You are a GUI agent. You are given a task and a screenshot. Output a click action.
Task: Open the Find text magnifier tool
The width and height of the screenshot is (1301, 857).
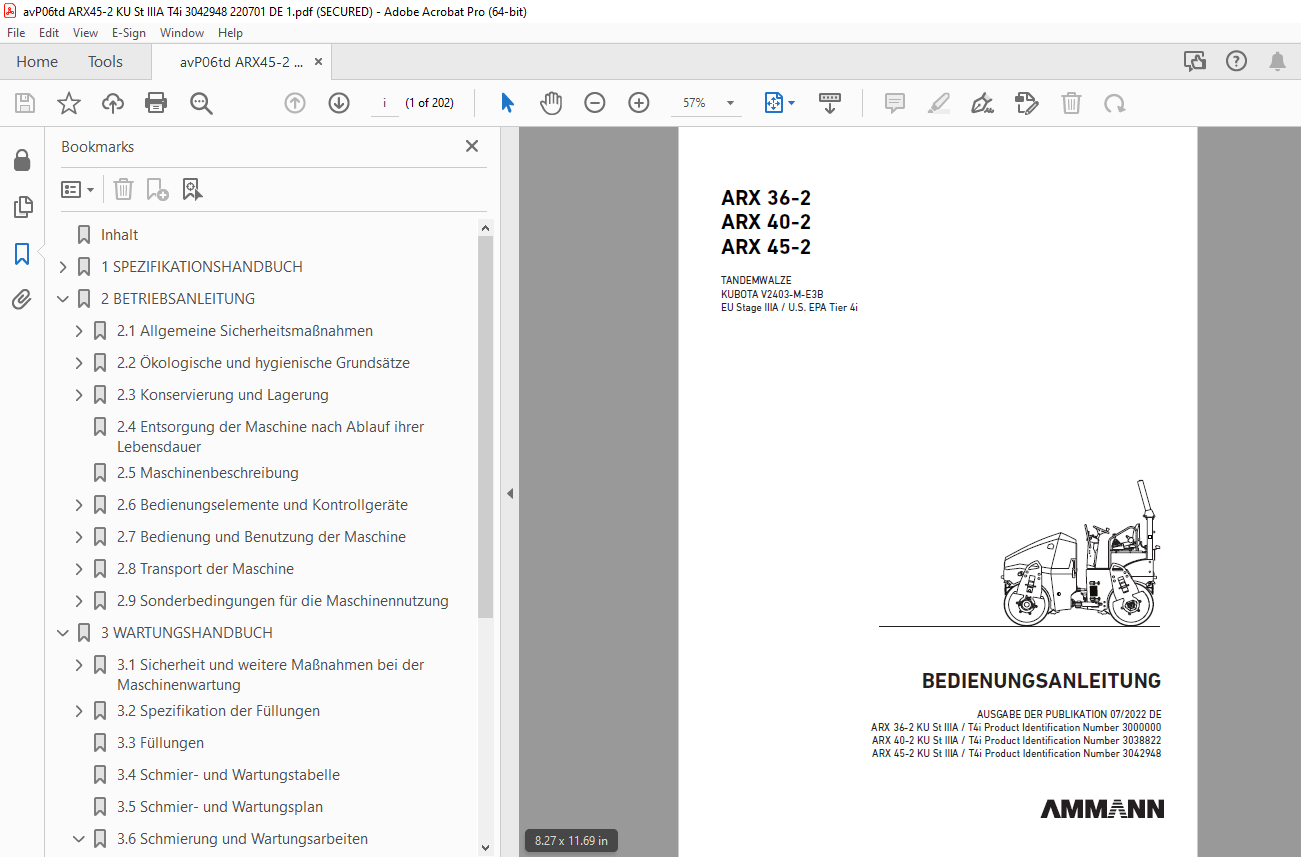click(201, 103)
